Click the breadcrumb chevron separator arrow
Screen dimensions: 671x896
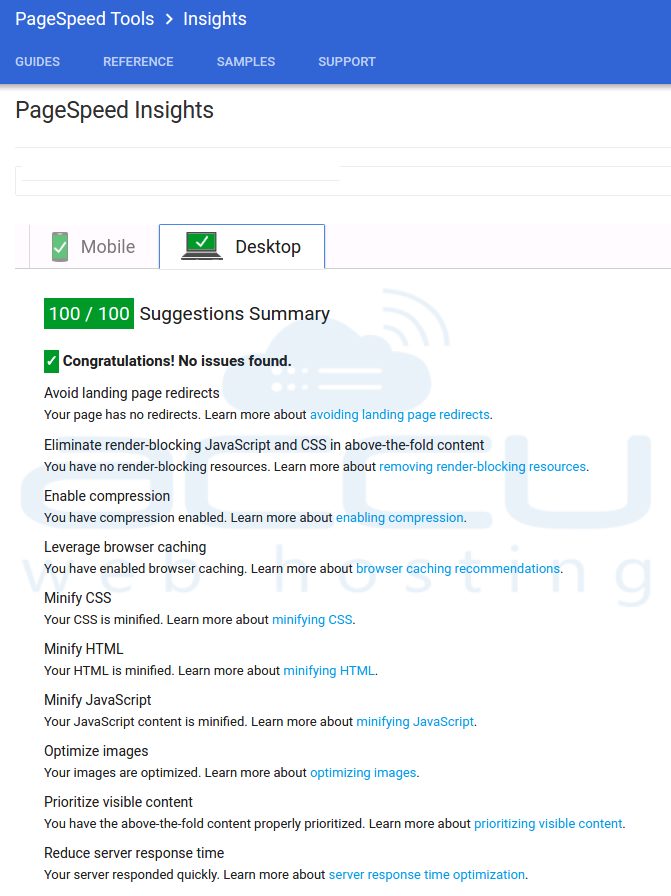coord(169,19)
